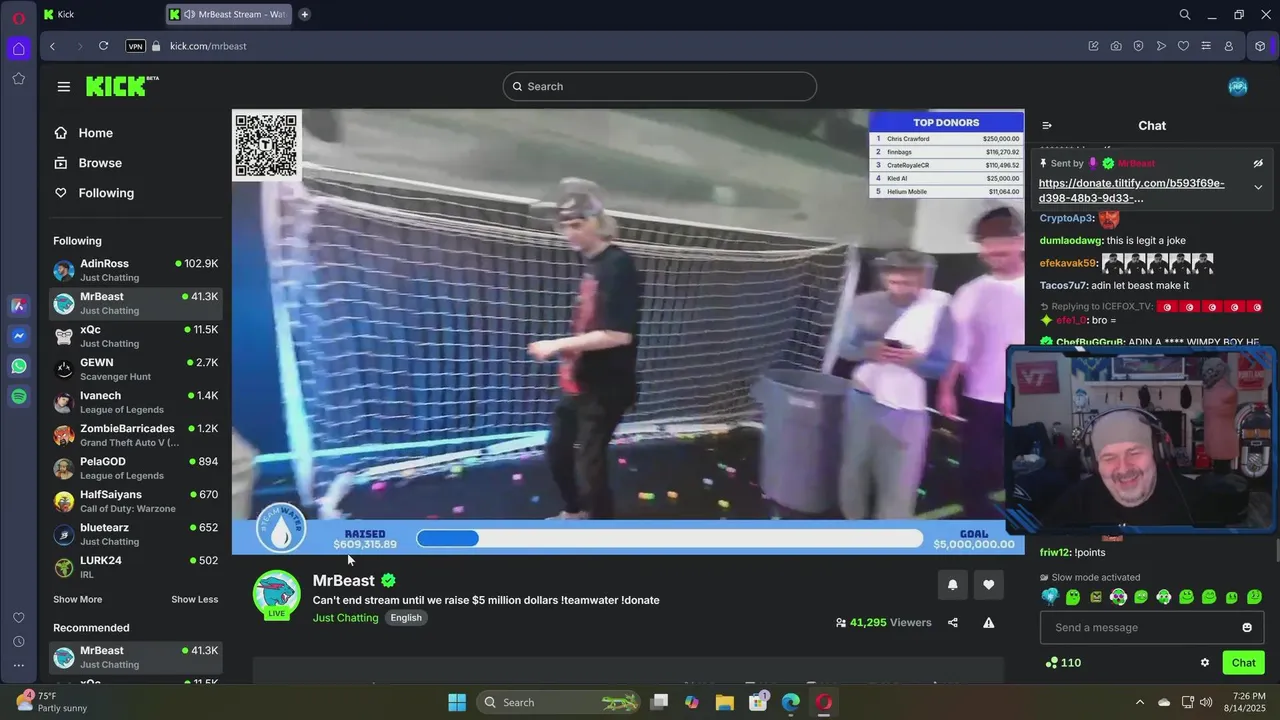Open AdinRoss channel in Following
This screenshot has height=720, width=1280.
[x=136, y=270]
